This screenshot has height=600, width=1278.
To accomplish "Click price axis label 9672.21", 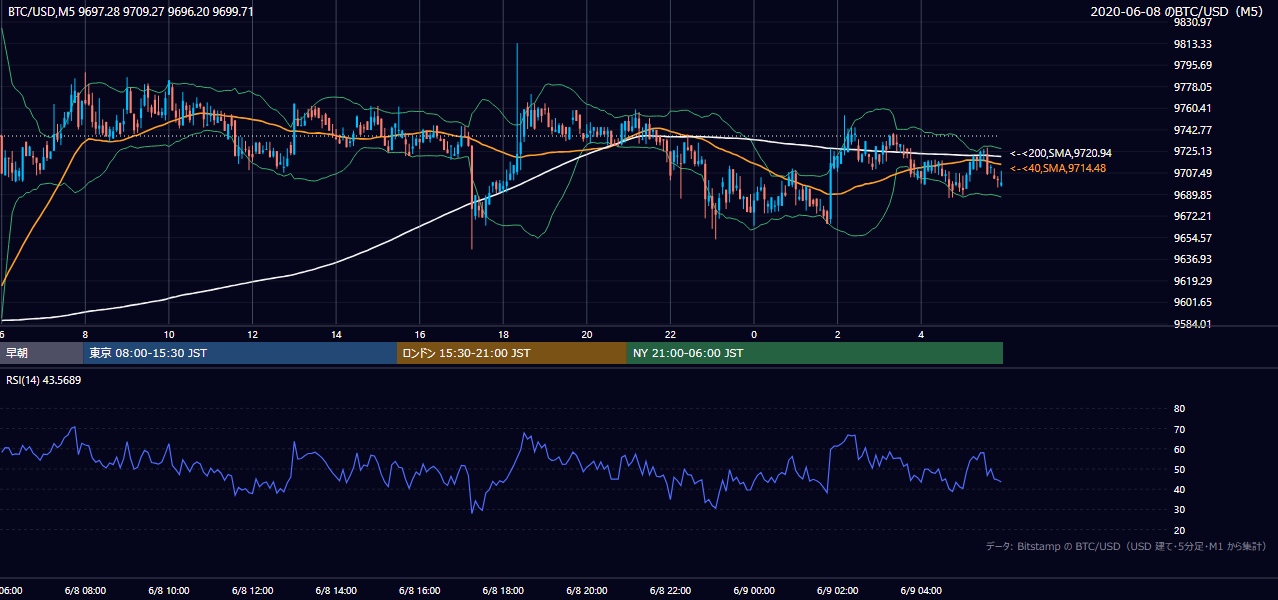I will pyautogui.click(x=1192, y=216).
